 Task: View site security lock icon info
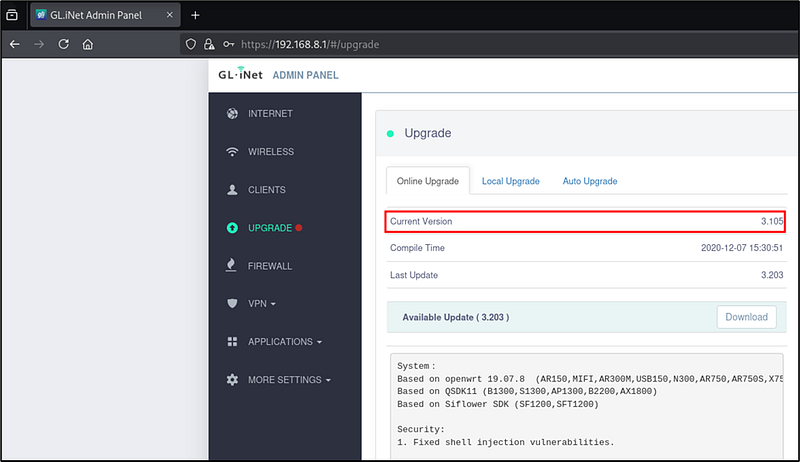209,44
